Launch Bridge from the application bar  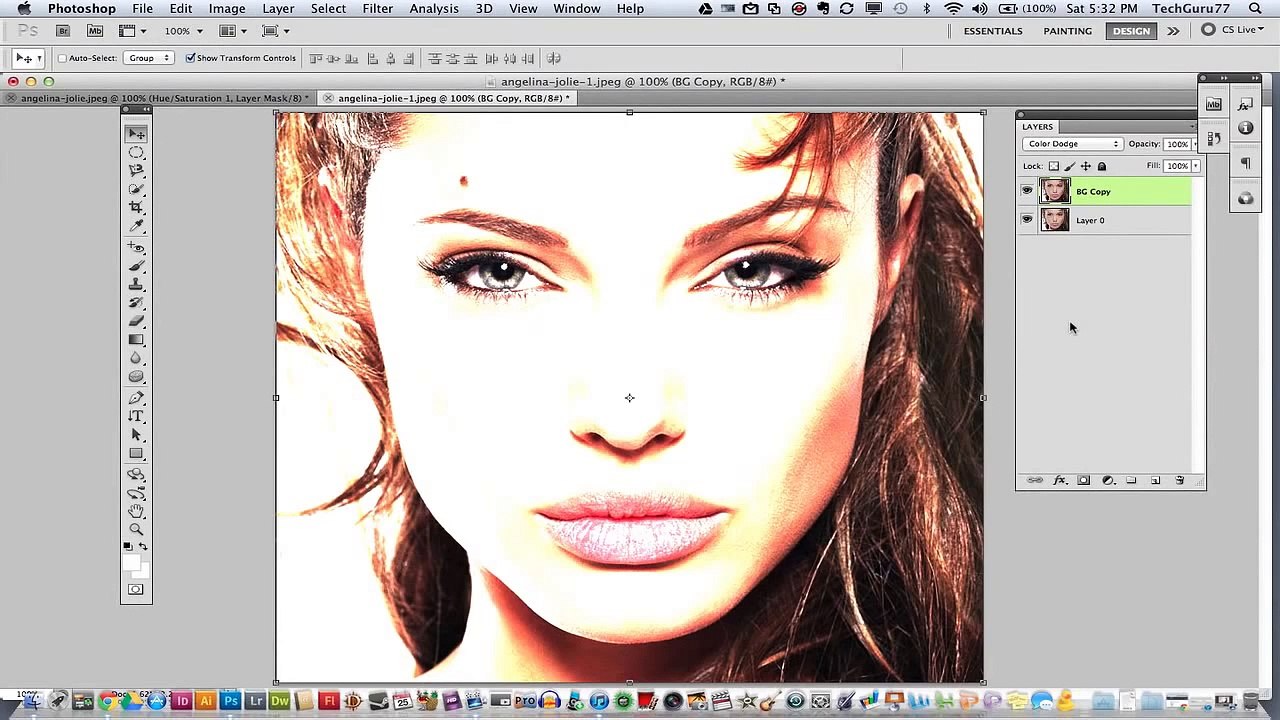[x=62, y=31]
